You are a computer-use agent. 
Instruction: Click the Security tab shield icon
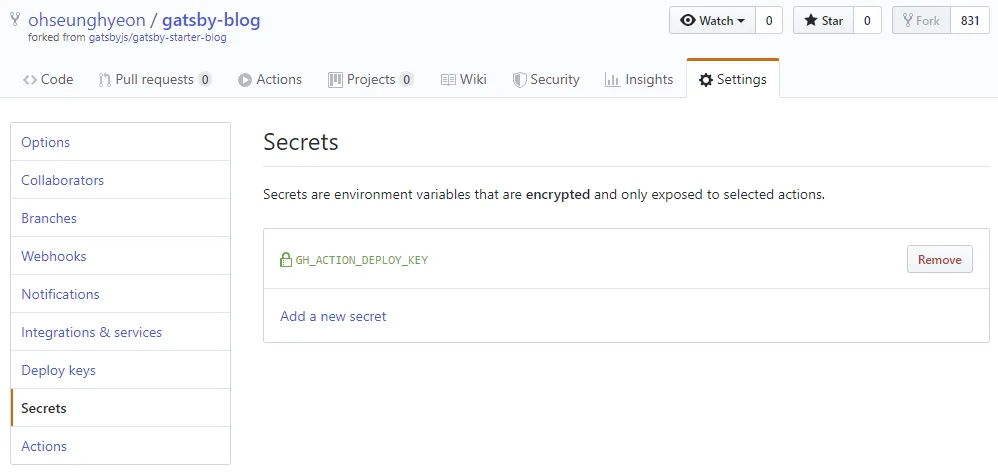point(519,80)
